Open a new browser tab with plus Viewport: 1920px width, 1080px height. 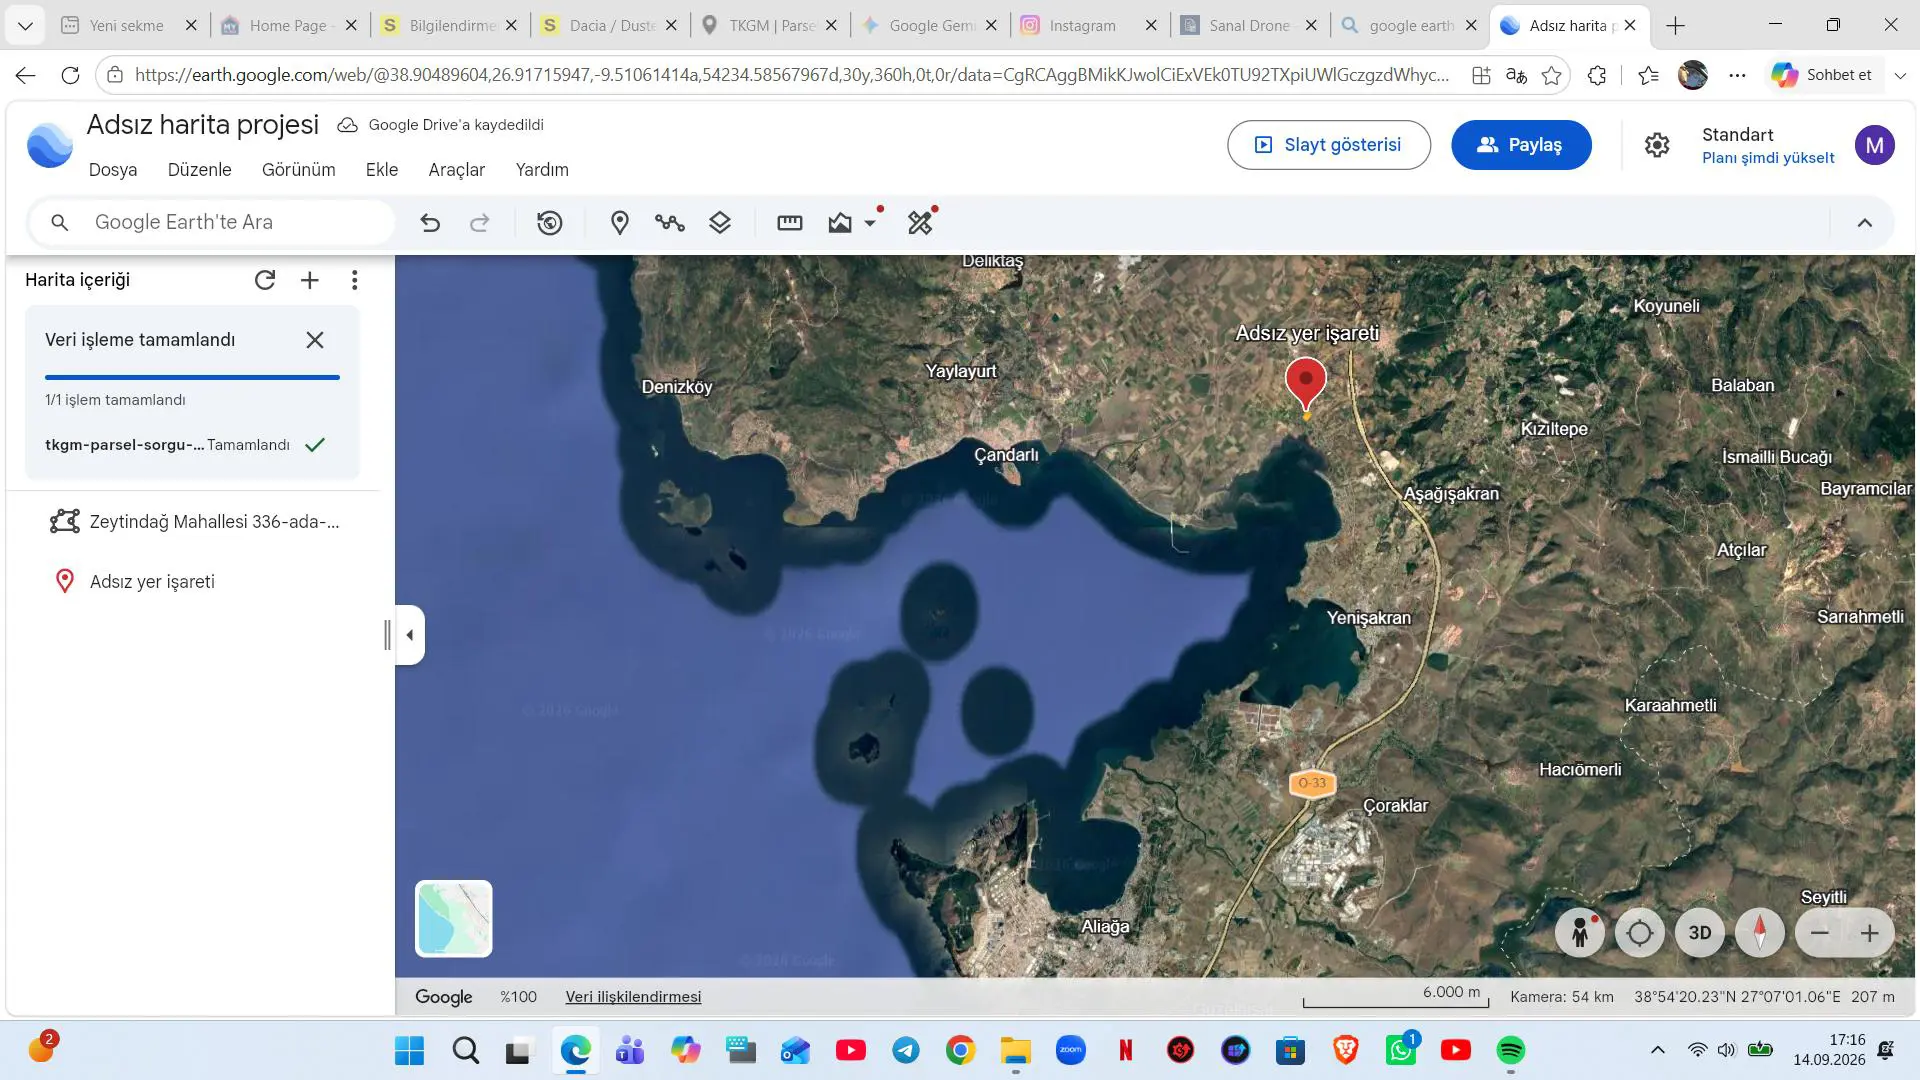pyautogui.click(x=1676, y=26)
